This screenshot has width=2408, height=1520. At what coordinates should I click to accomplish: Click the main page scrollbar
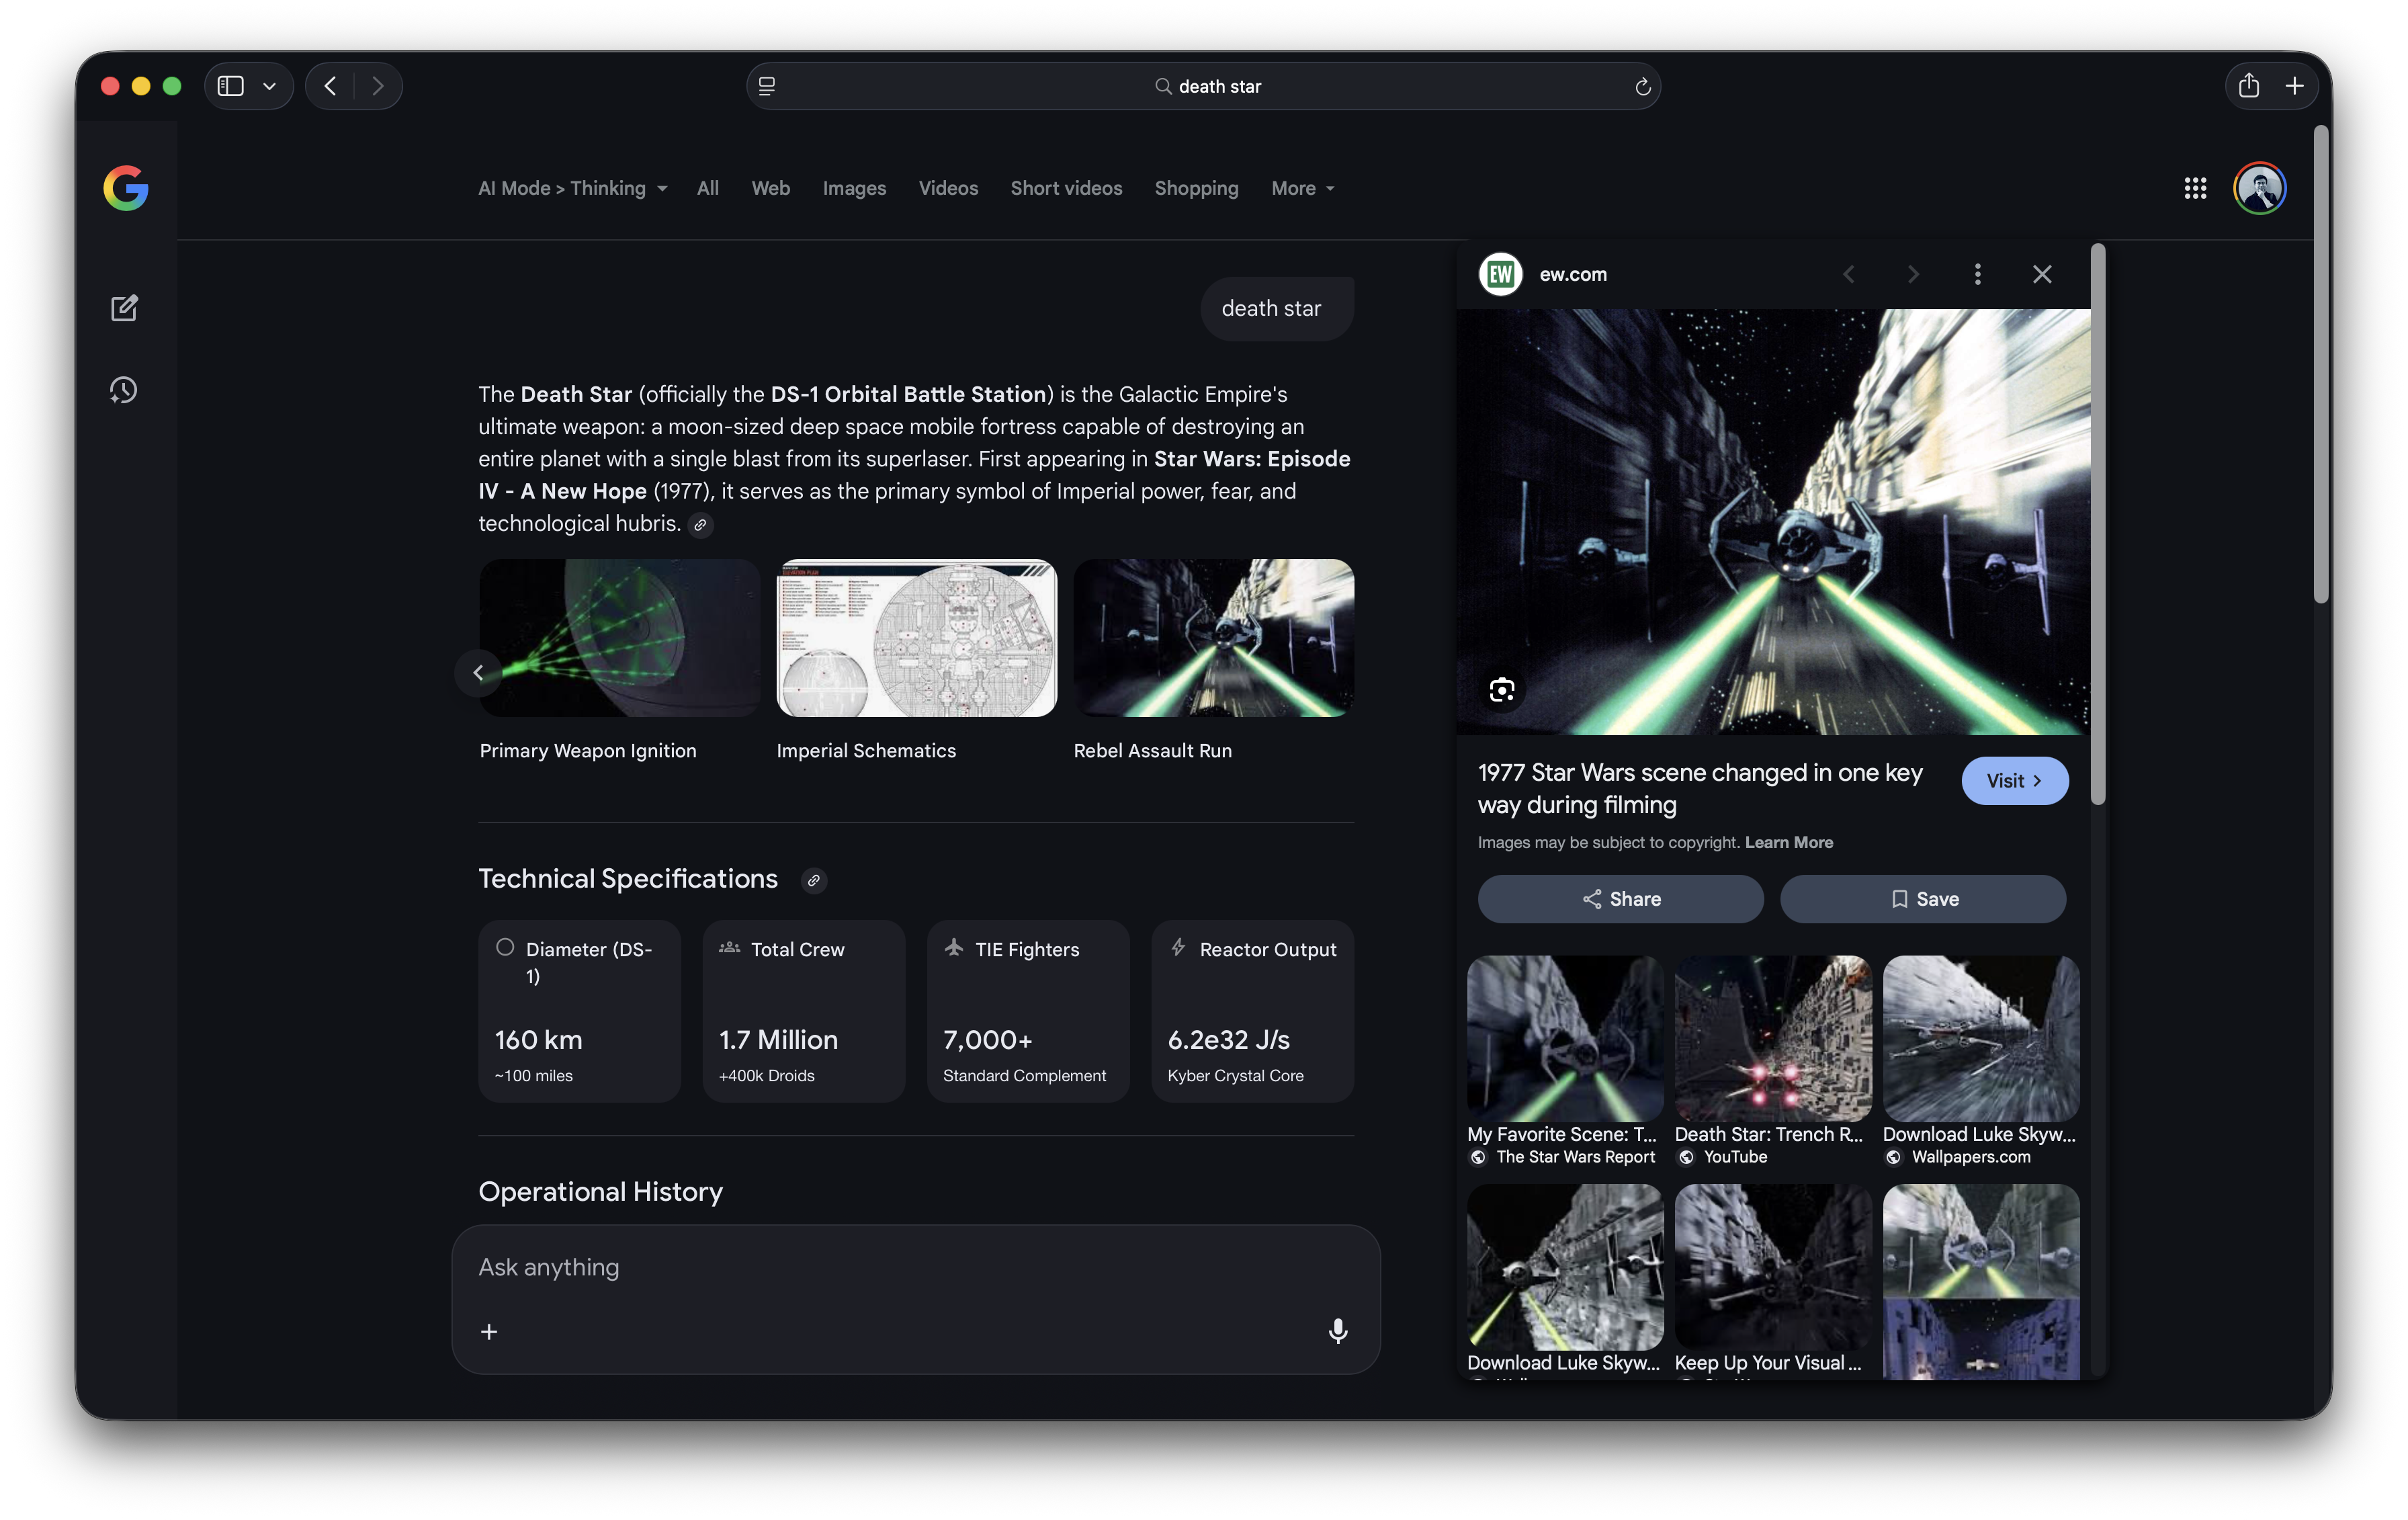click(x=2321, y=365)
